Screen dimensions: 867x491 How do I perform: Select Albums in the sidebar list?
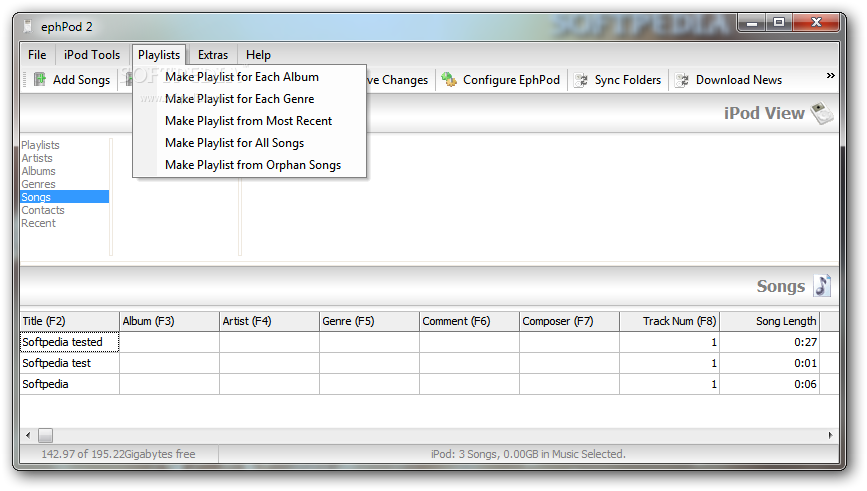38,171
